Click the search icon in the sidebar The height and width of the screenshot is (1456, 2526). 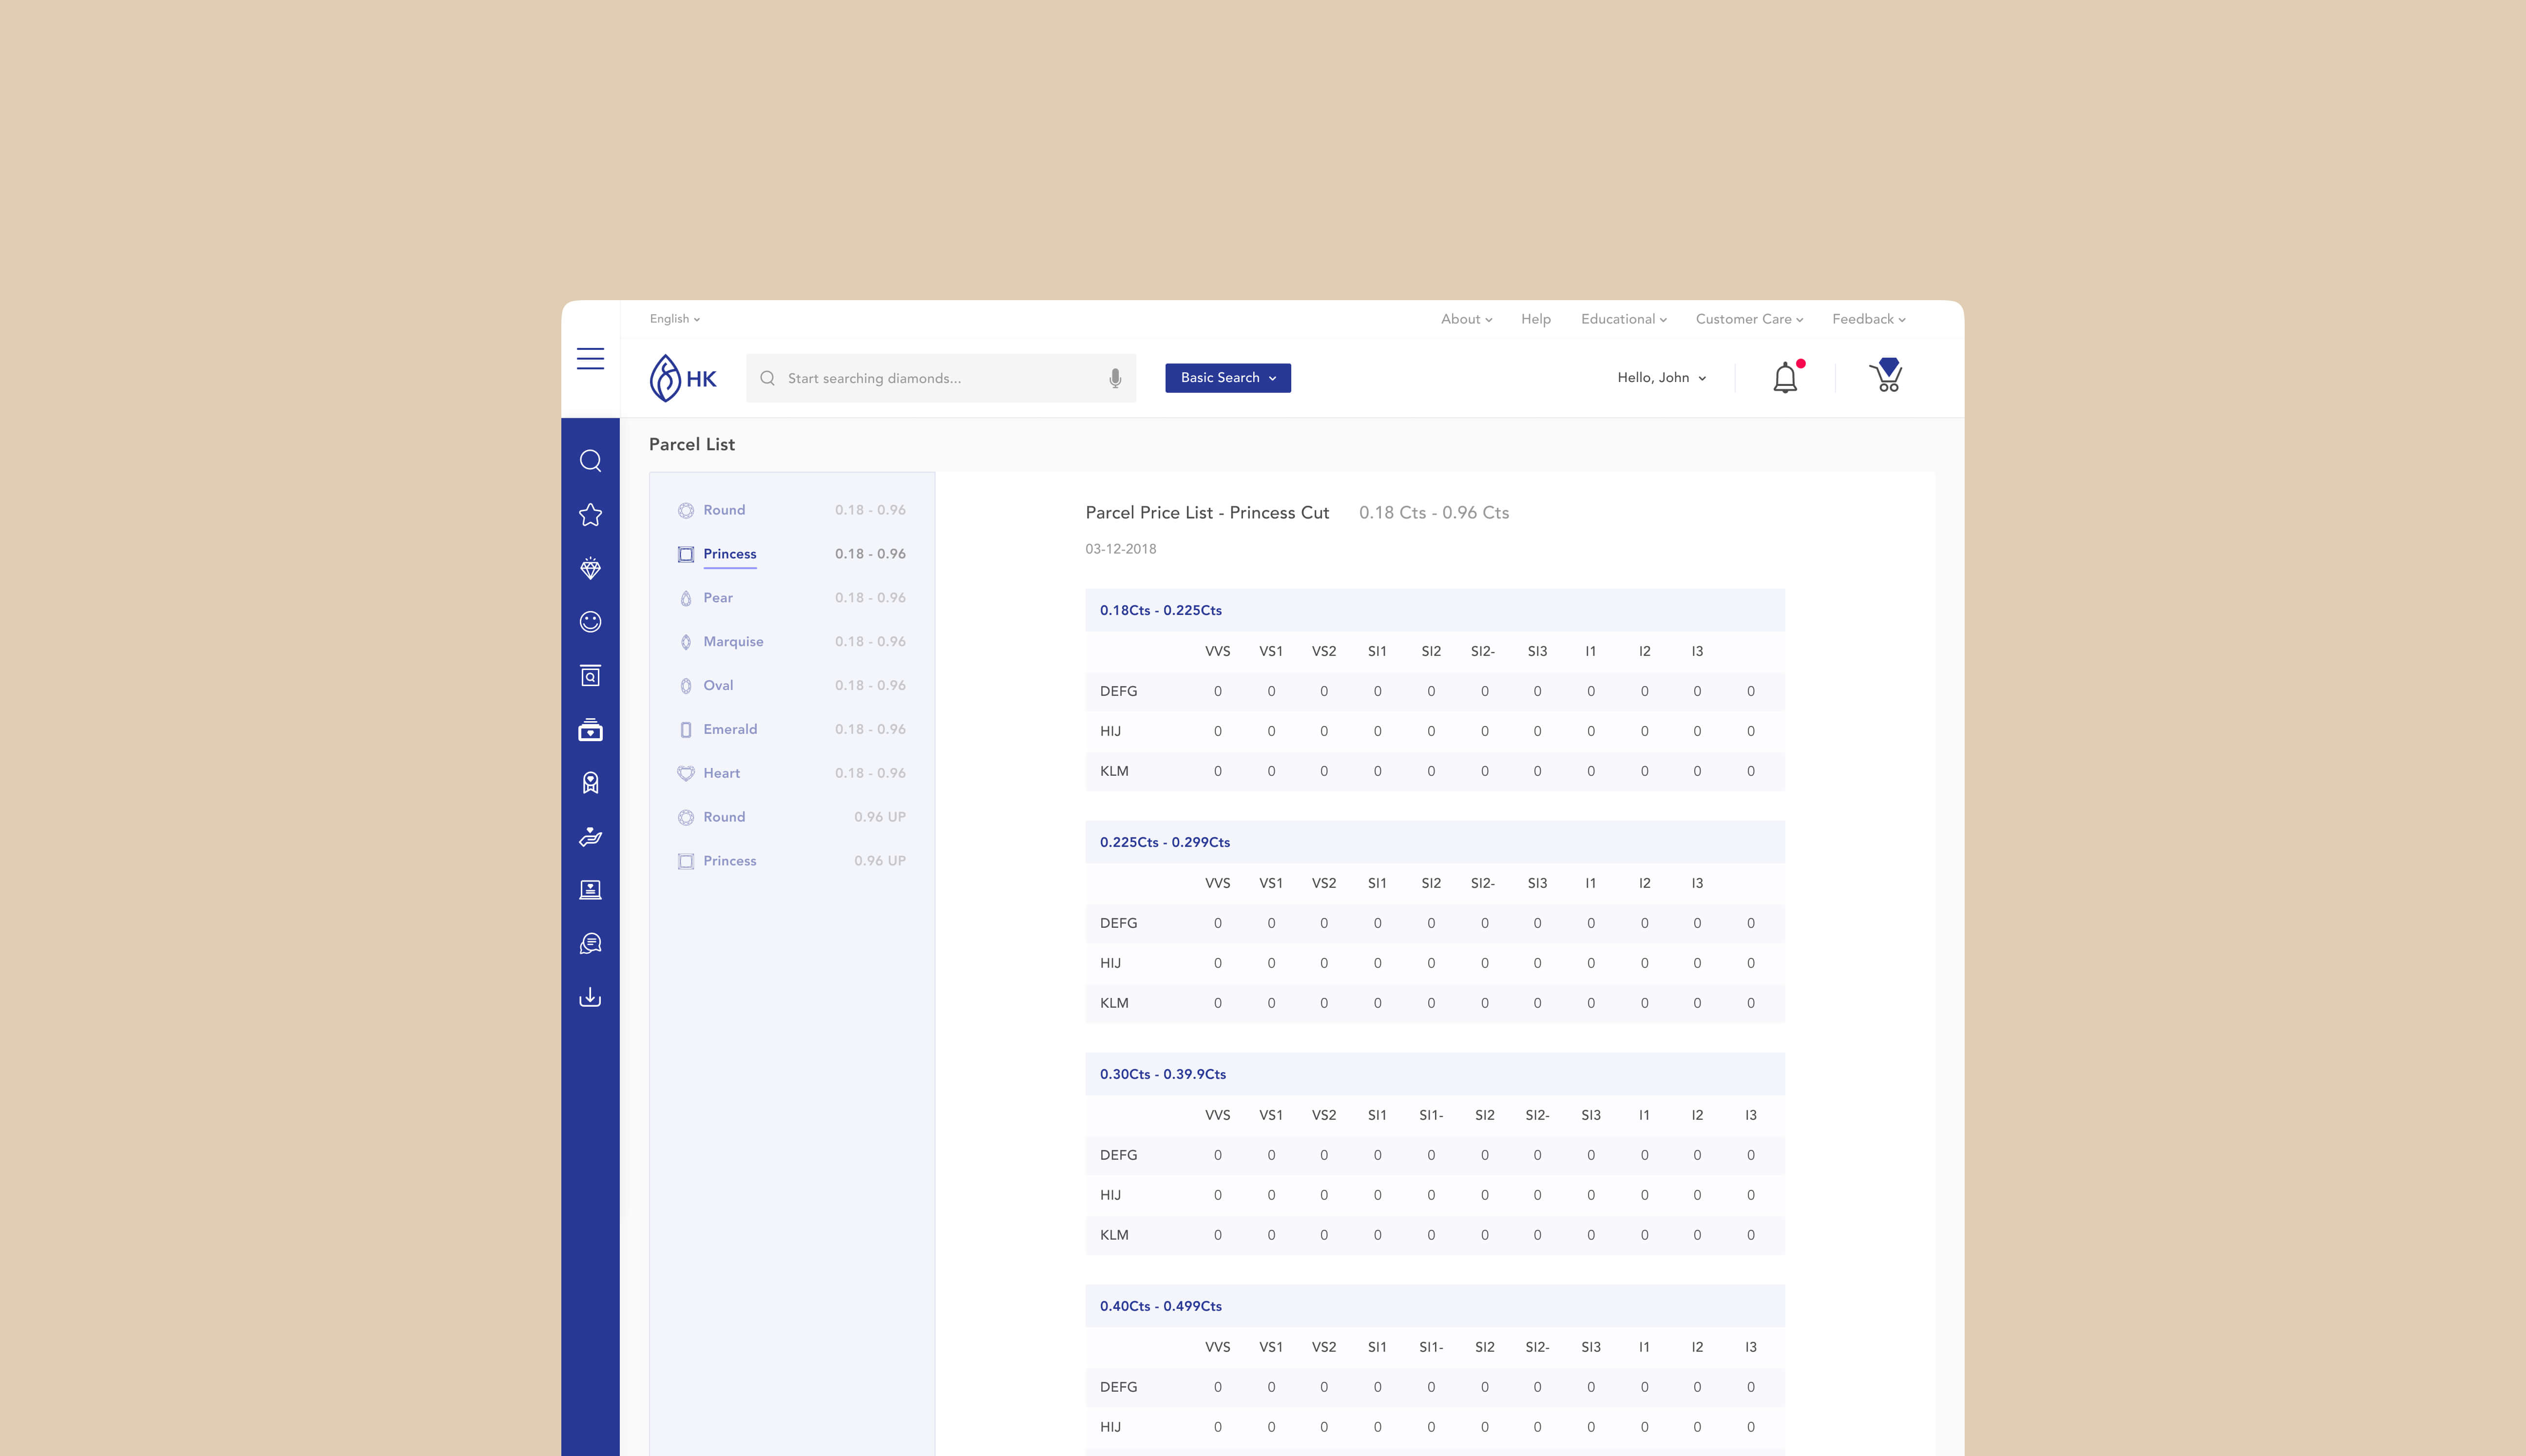point(590,461)
